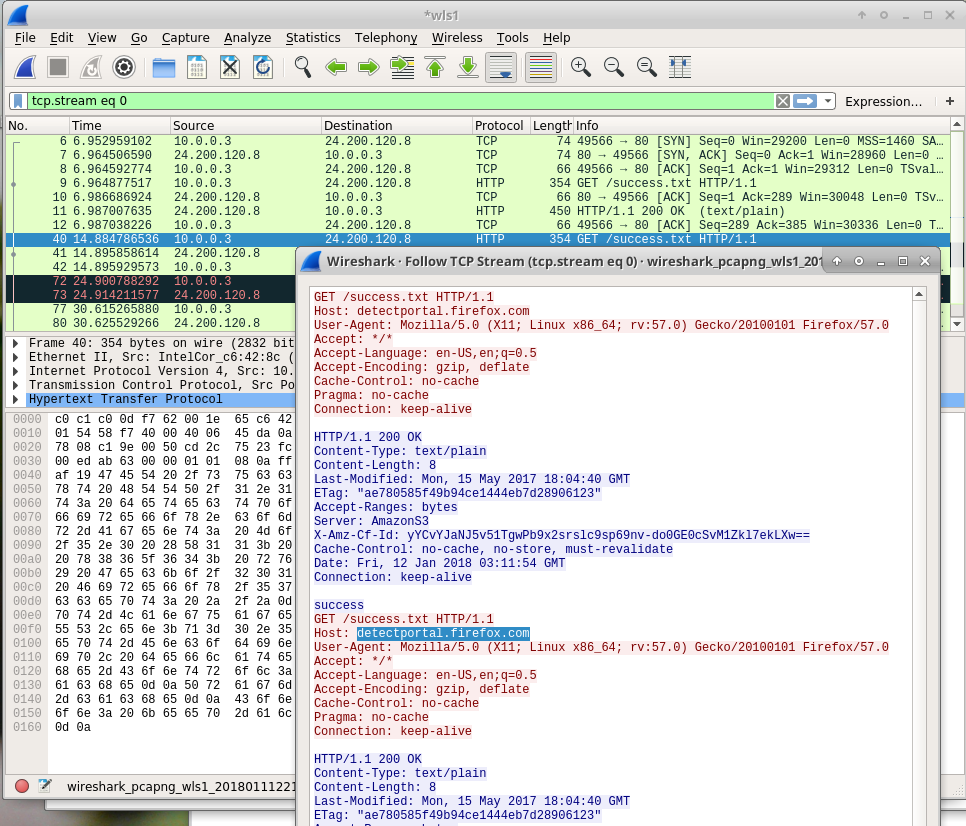Screen dimensions: 966x826
Task: Expand Hypertext Transfer Protocol node
Action: (x=15, y=400)
